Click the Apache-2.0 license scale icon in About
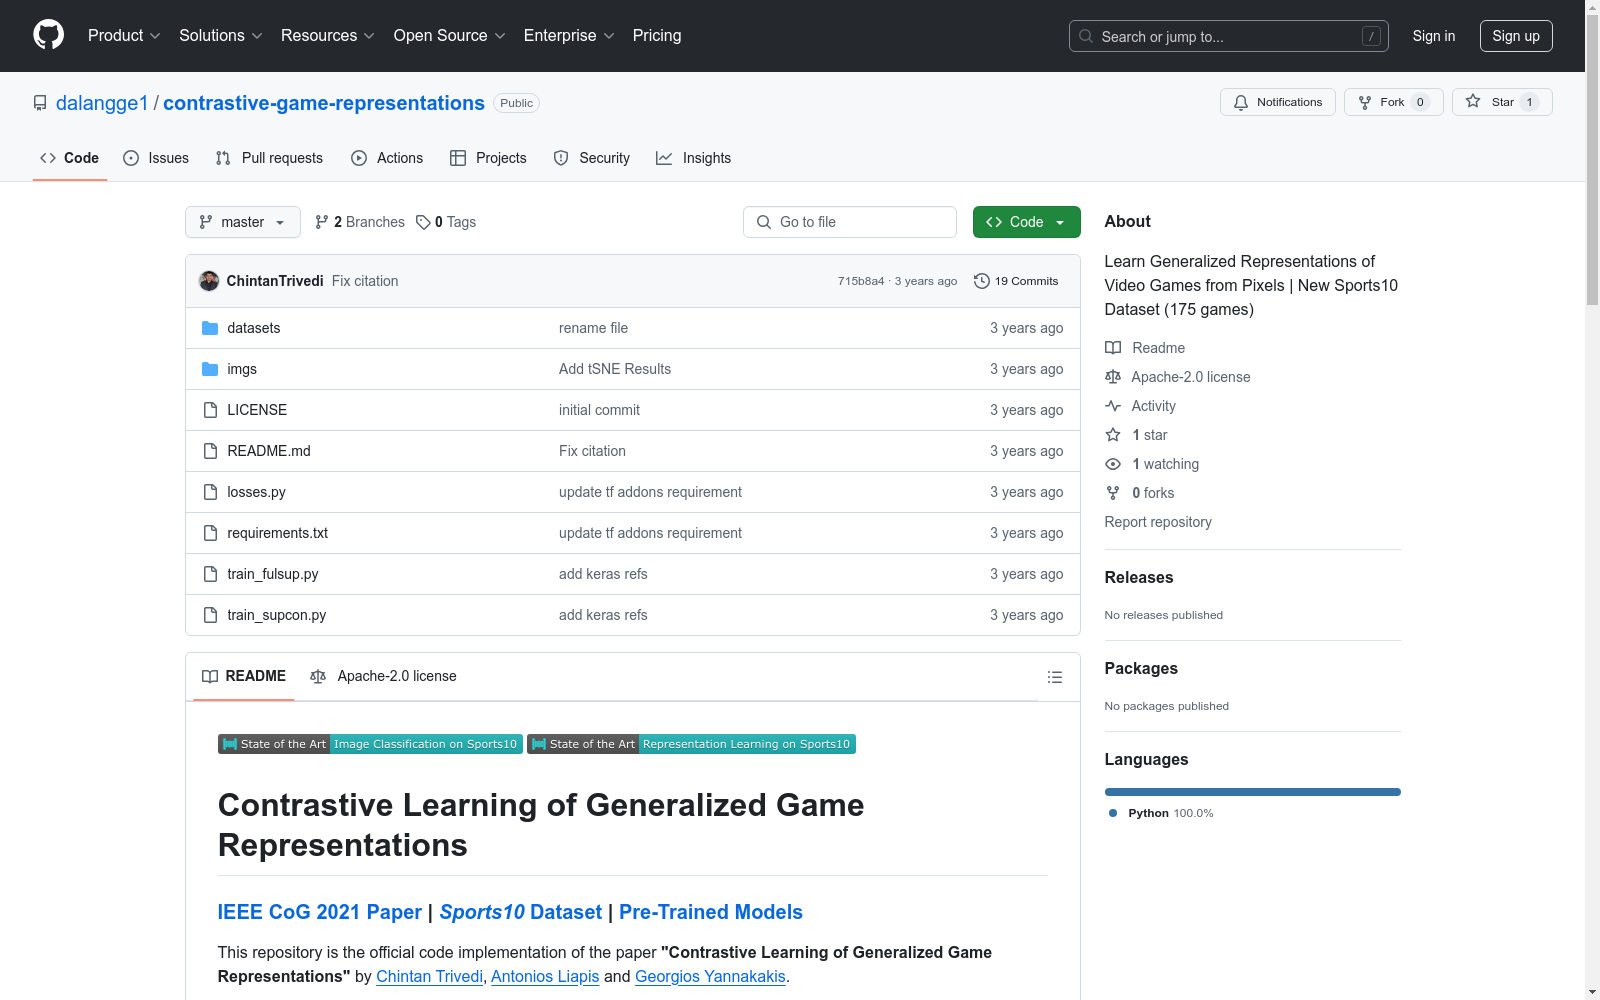The width and height of the screenshot is (1600, 1000). click(x=1113, y=377)
